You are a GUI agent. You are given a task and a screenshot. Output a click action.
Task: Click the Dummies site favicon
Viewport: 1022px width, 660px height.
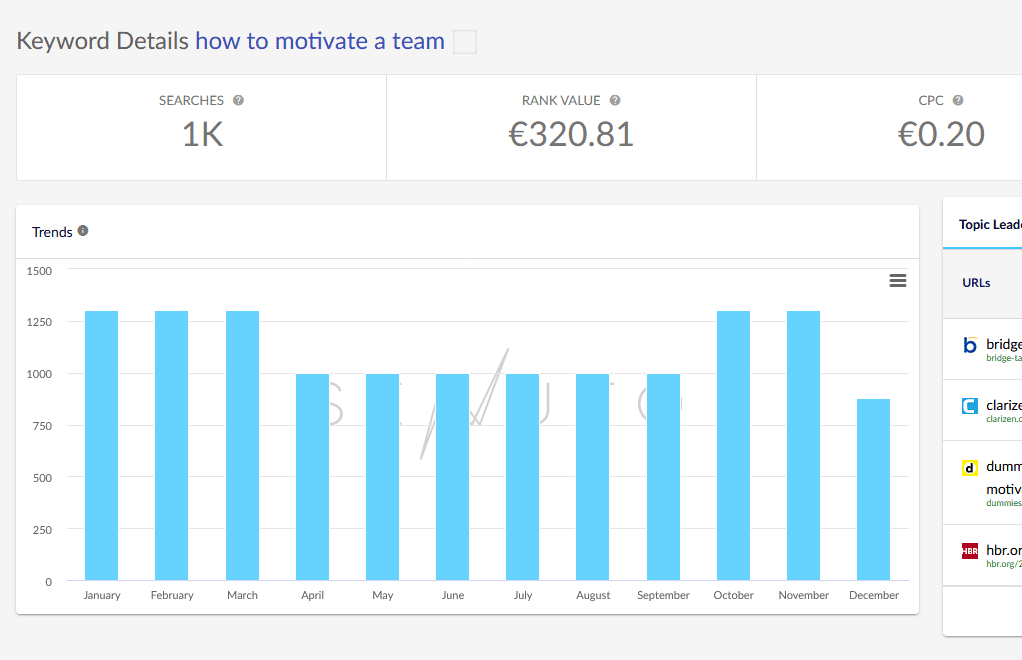coord(970,467)
